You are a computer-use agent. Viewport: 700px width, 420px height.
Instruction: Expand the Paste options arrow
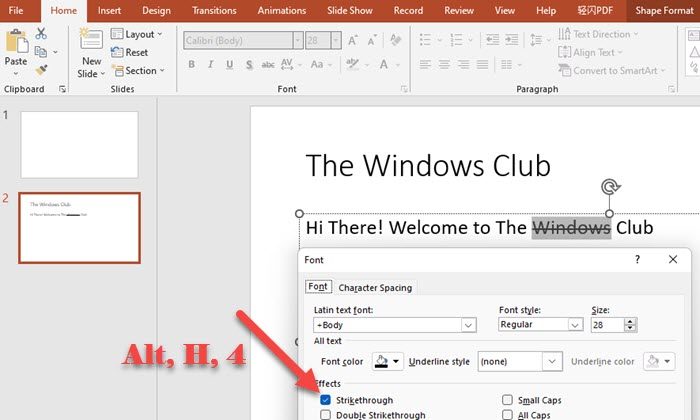tap(16, 73)
